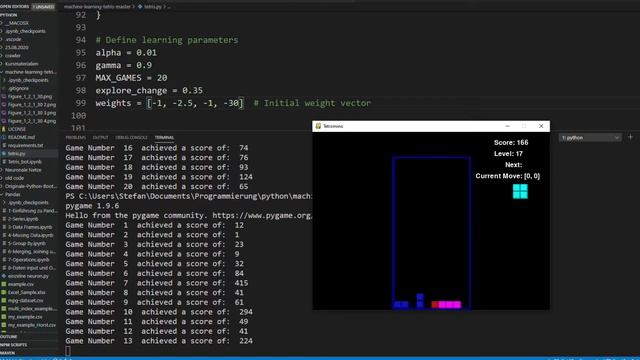Expand the Kursmaterialien folder
This screenshot has height=360, width=640.
pyautogui.click(x=22, y=64)
